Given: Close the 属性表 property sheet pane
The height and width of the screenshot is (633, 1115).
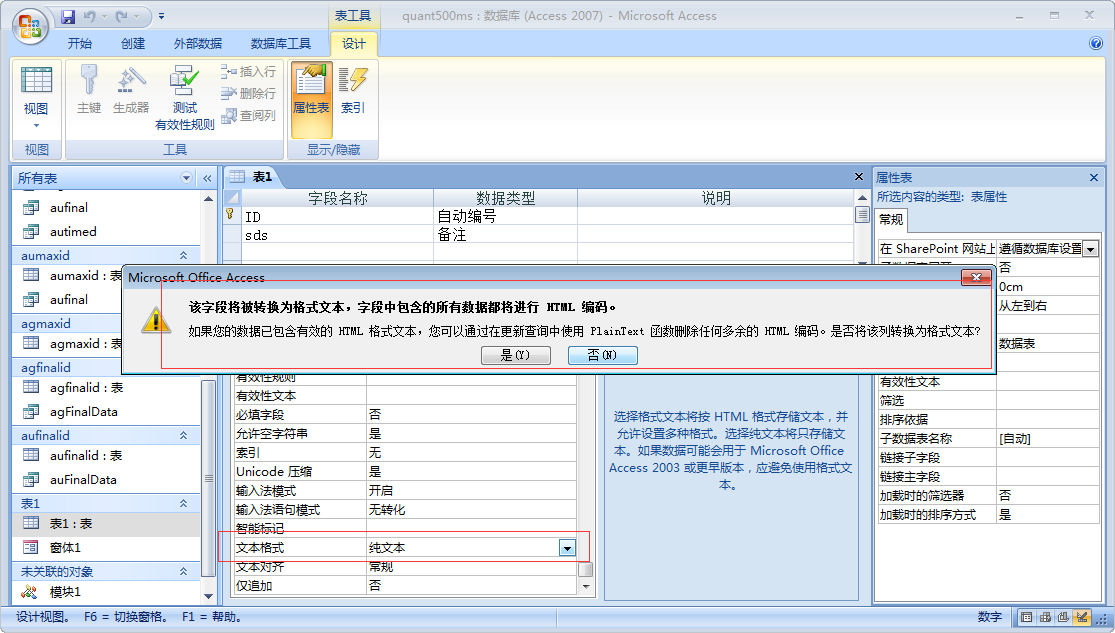Looking at the screenshot, I should 1094,177.
